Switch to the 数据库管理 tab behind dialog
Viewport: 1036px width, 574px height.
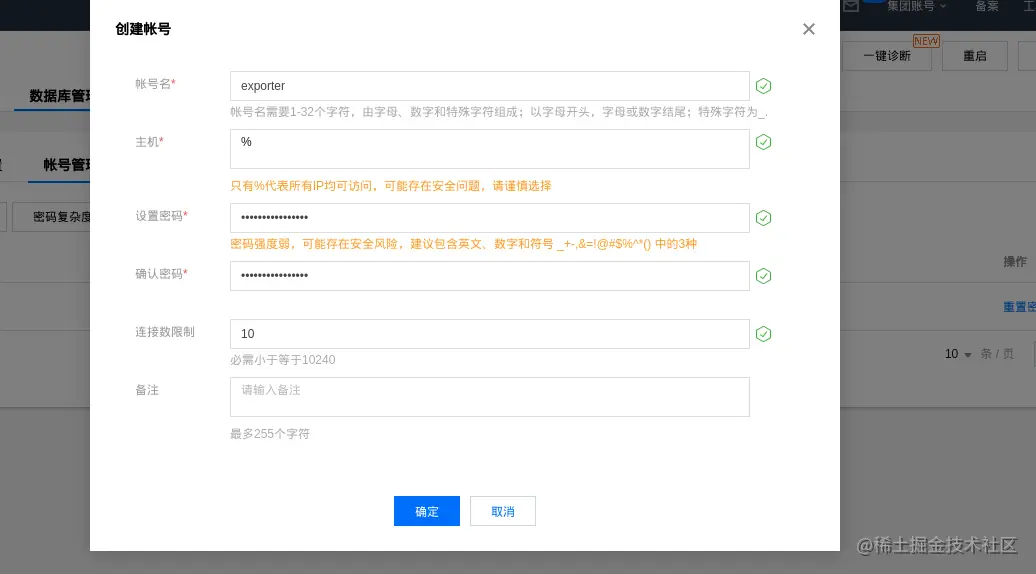click(59, 96)
